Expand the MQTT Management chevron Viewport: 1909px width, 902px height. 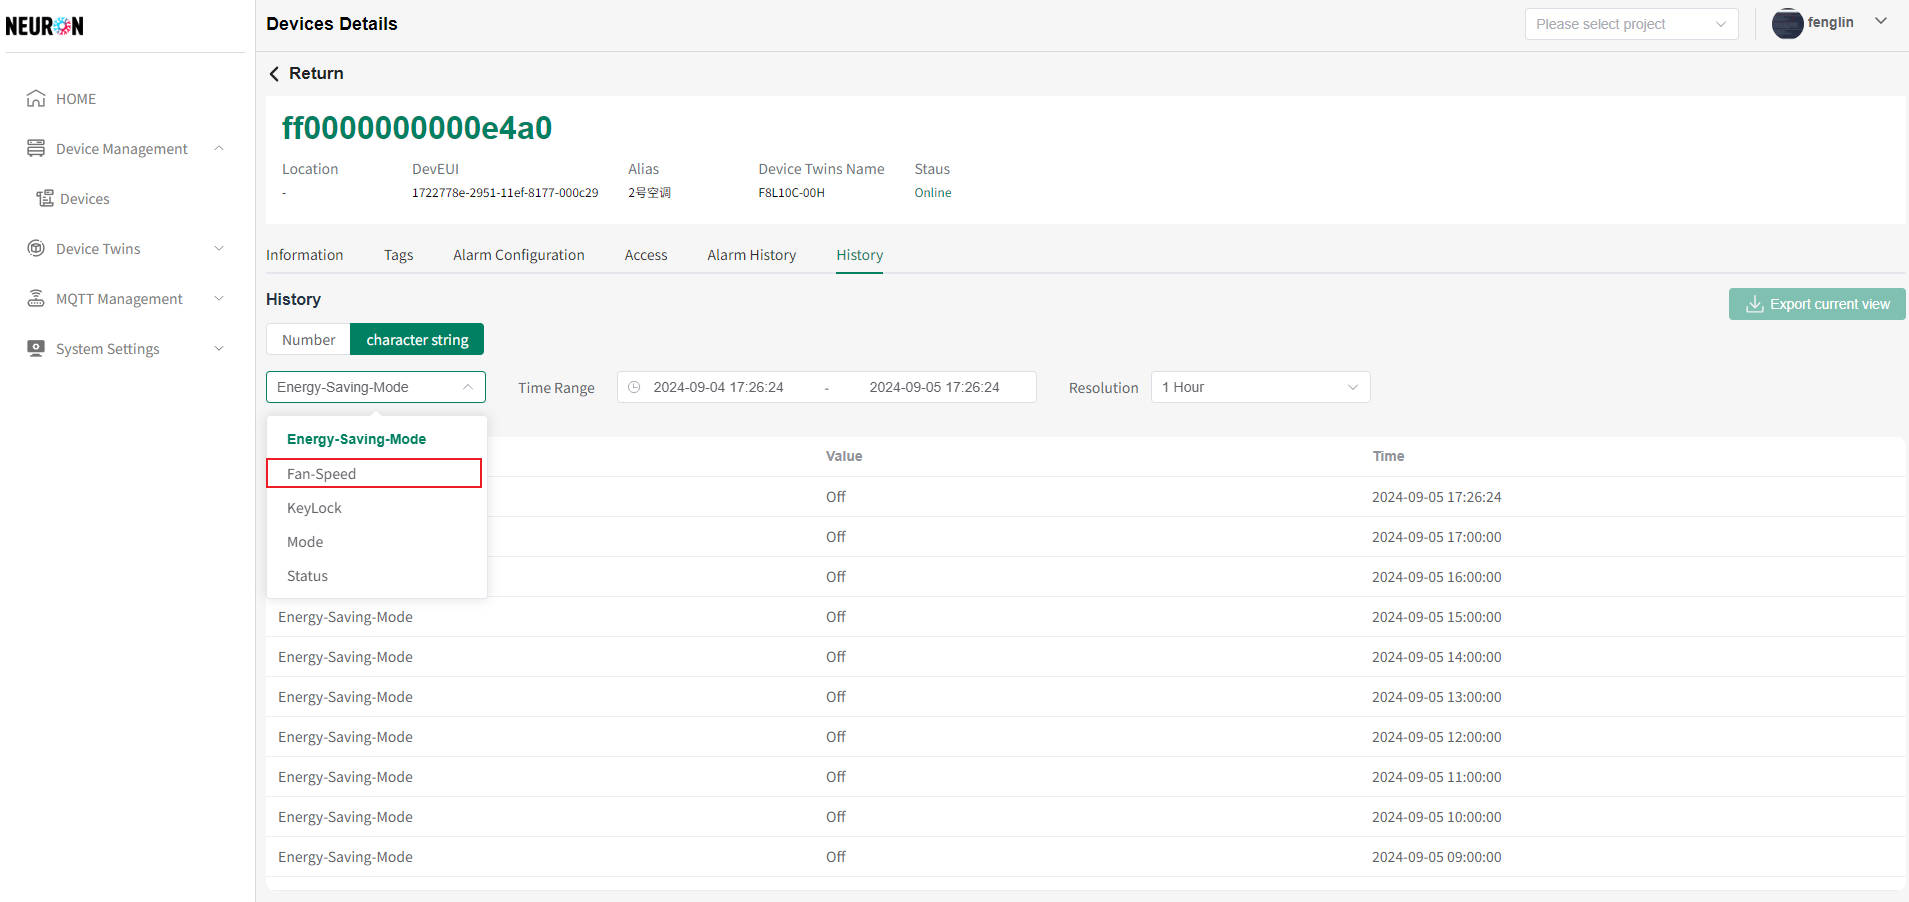(219, 298)
